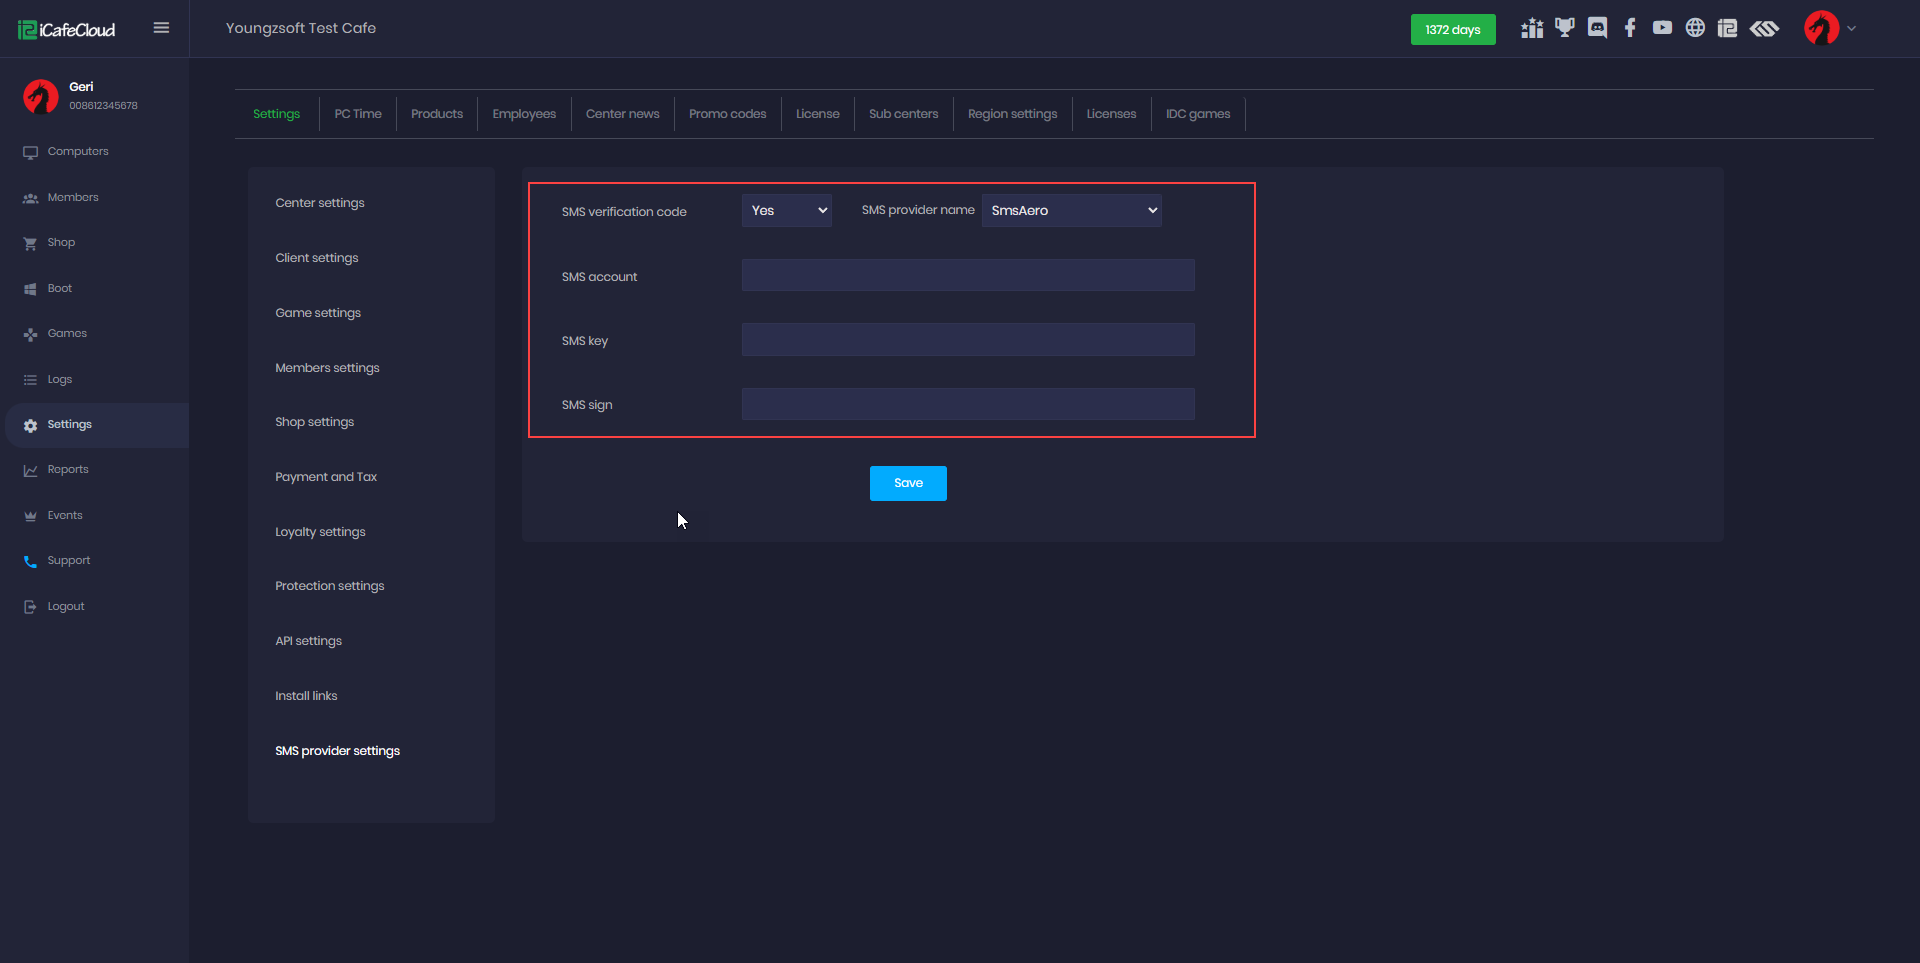Focus the SMS account input field
Image resolution: width=1920 pixels, height=963 pixels.
(x=967, y=276)
